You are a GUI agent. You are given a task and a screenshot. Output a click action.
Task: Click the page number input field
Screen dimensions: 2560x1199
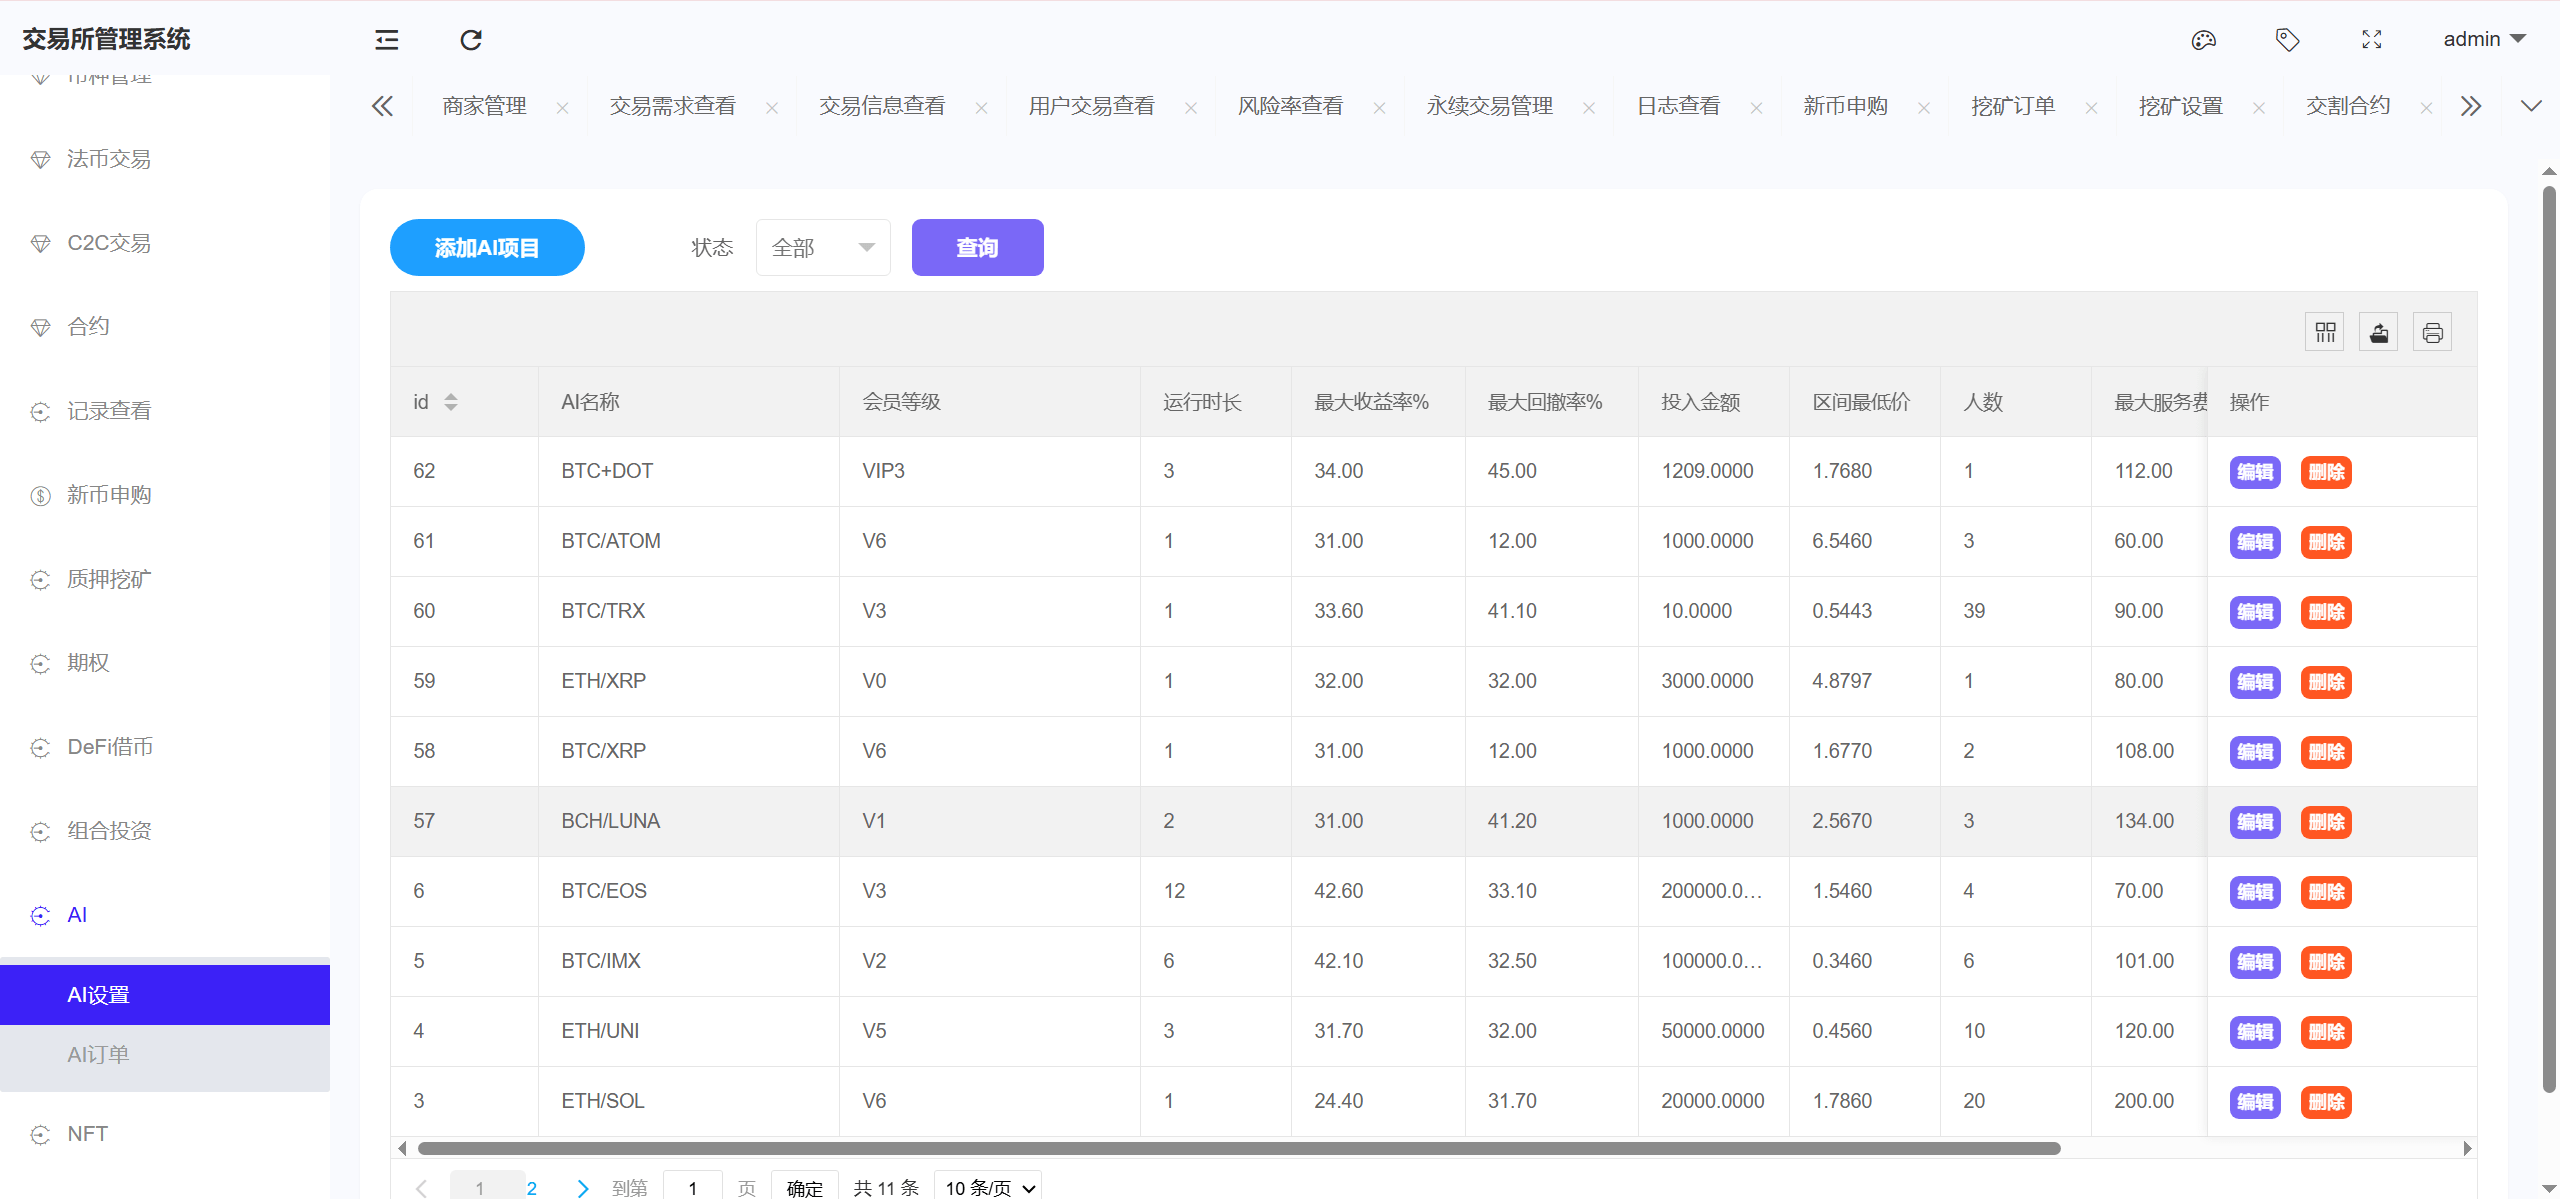pyautogui.click(x=692, y=1187)
